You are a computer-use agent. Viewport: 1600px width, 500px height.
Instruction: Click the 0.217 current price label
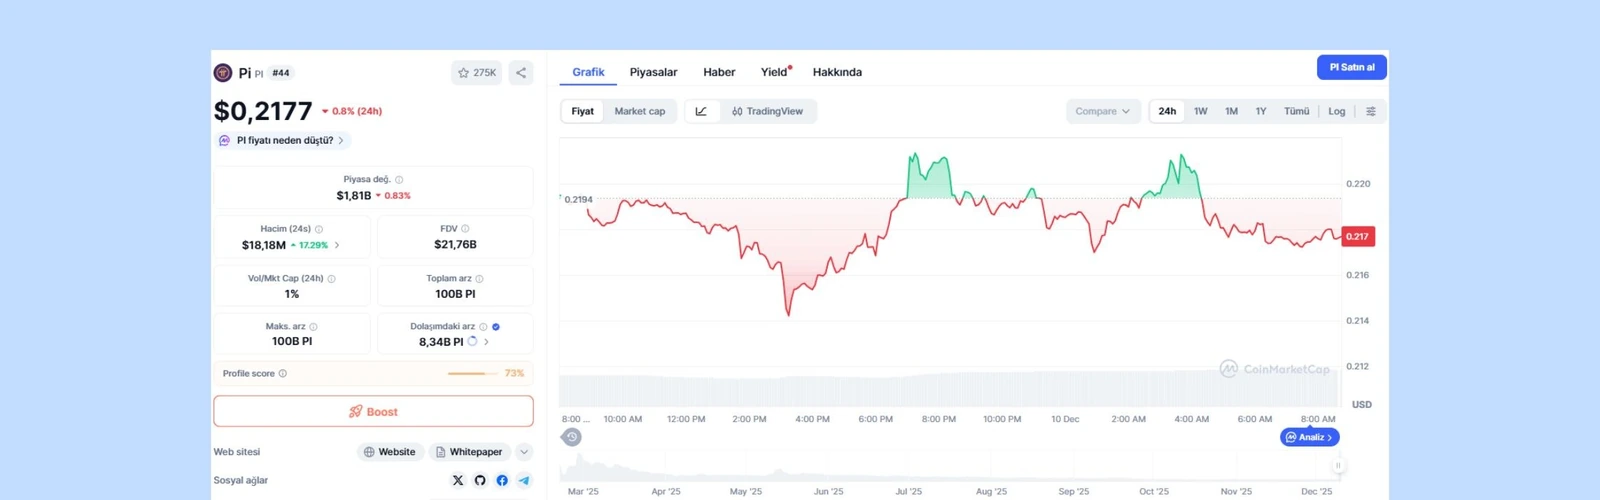click(x=1357, y=237)
